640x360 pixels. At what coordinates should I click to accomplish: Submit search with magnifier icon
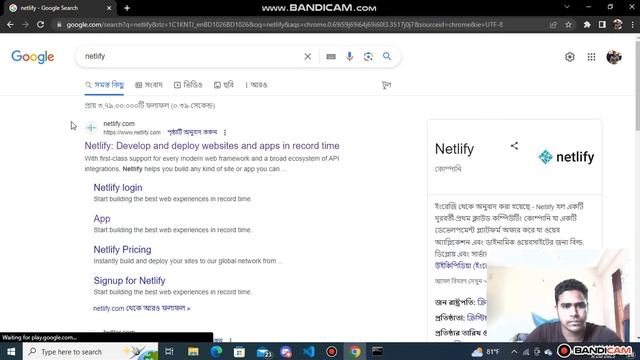(x=387, y=56)
